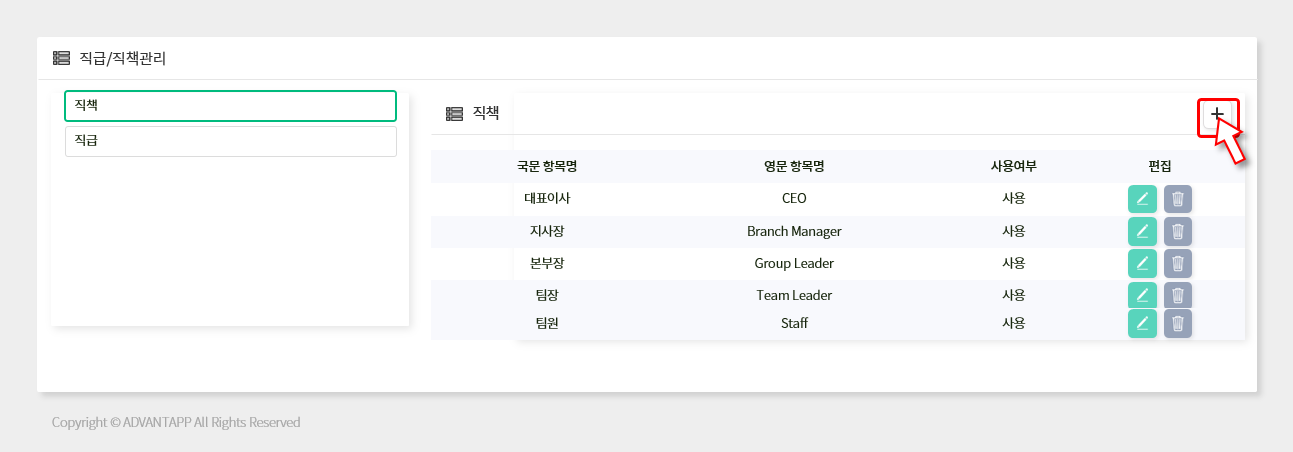Click the 사용여부 column header

tap(1013, 166)
